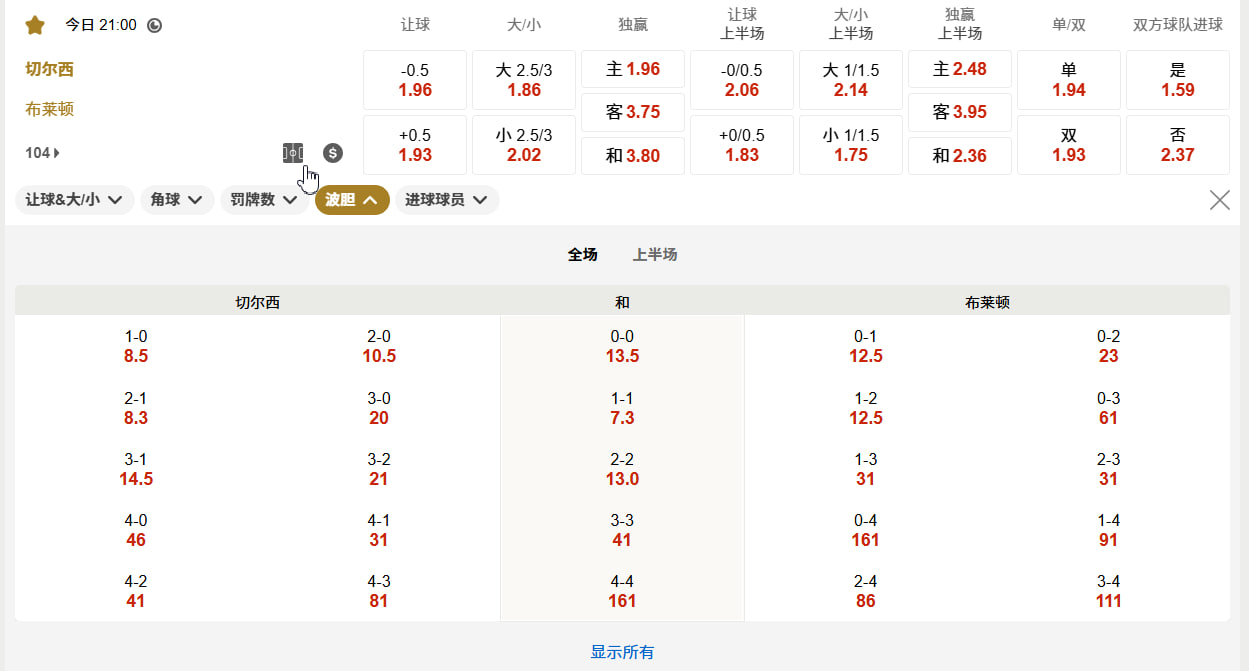Open the 切尔西 team link
This screenshot has width=1249, height=671.
click(x=49, y=69)
